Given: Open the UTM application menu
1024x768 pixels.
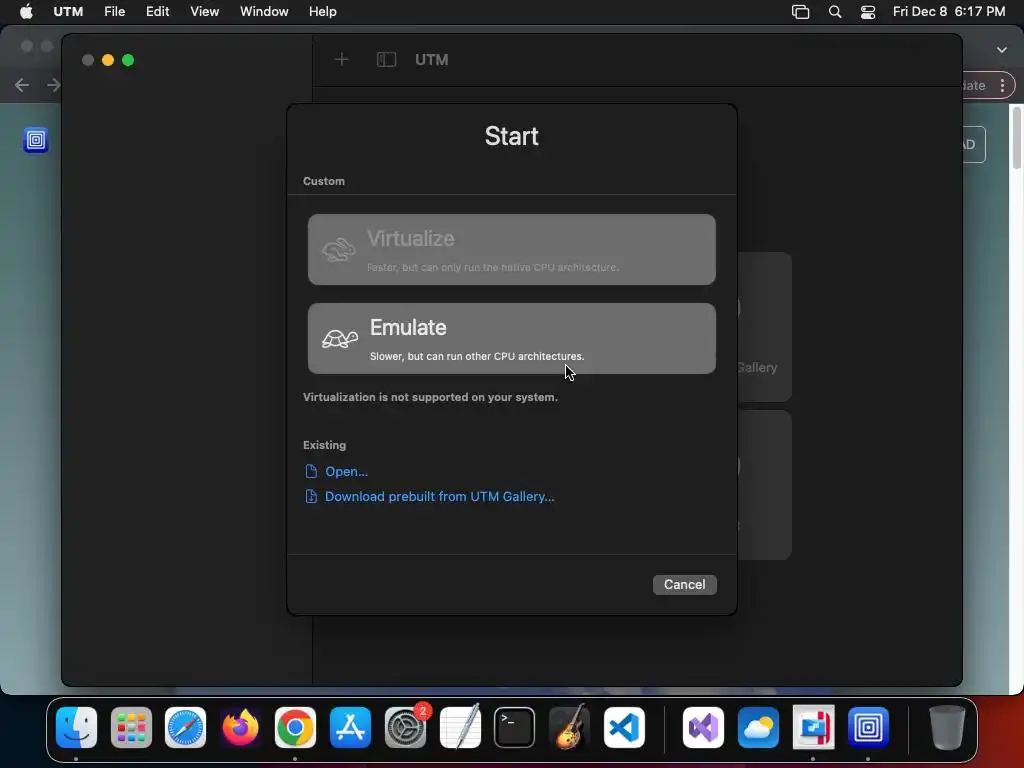Looking at the screenshot, I should (x=68, y=11).
